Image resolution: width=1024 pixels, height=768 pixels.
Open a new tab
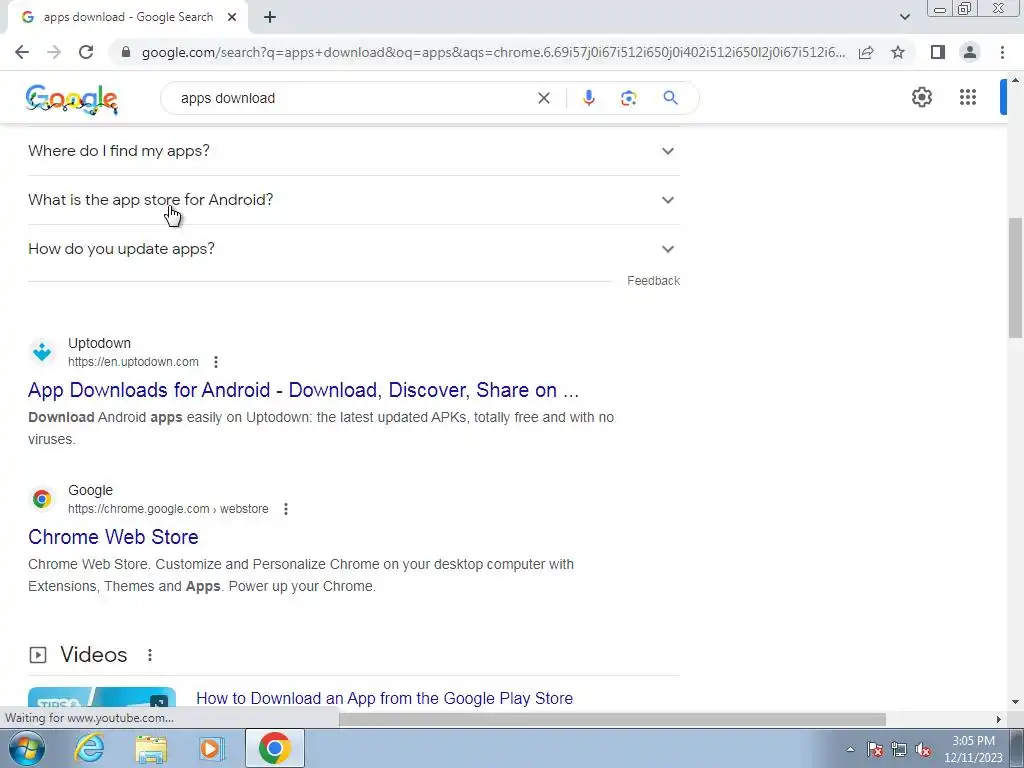click(270, 17)
